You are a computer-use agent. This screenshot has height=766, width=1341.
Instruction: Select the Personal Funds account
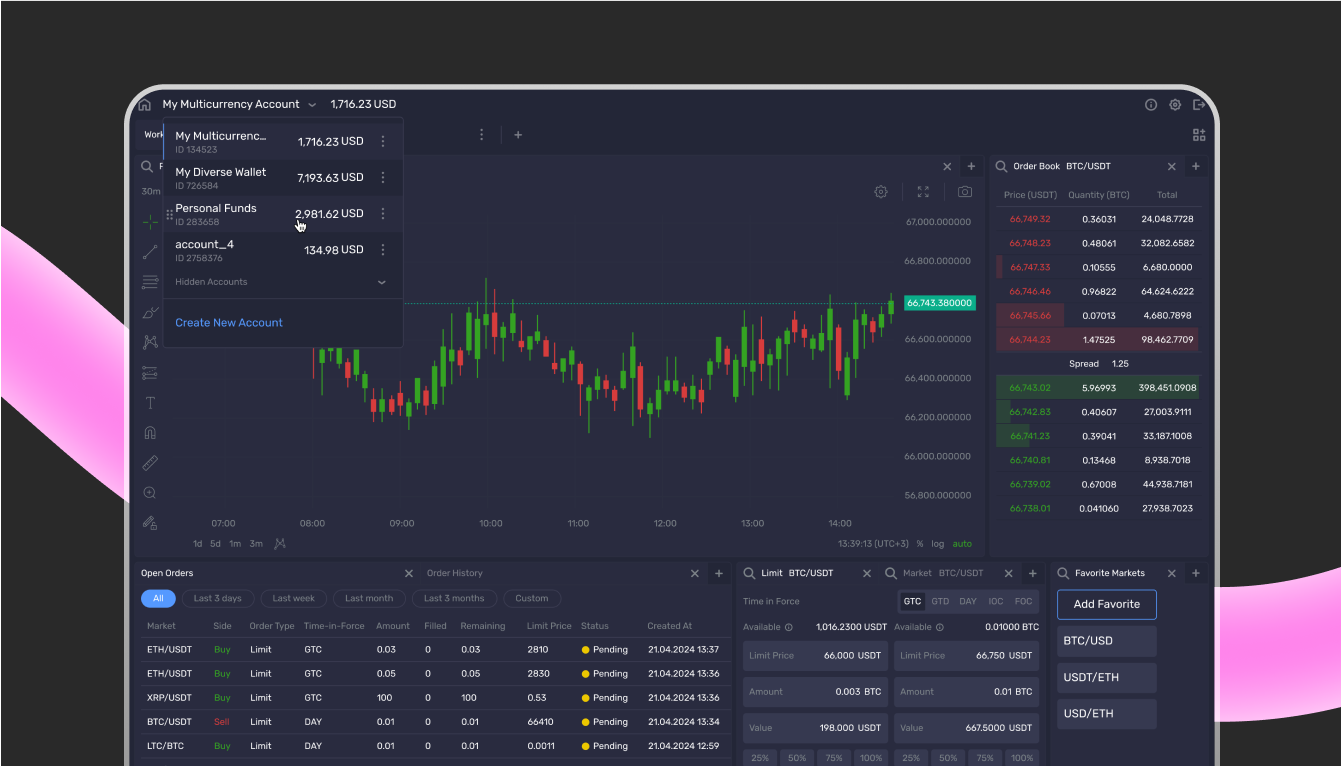pyautogui.click(x=216, y=214)
